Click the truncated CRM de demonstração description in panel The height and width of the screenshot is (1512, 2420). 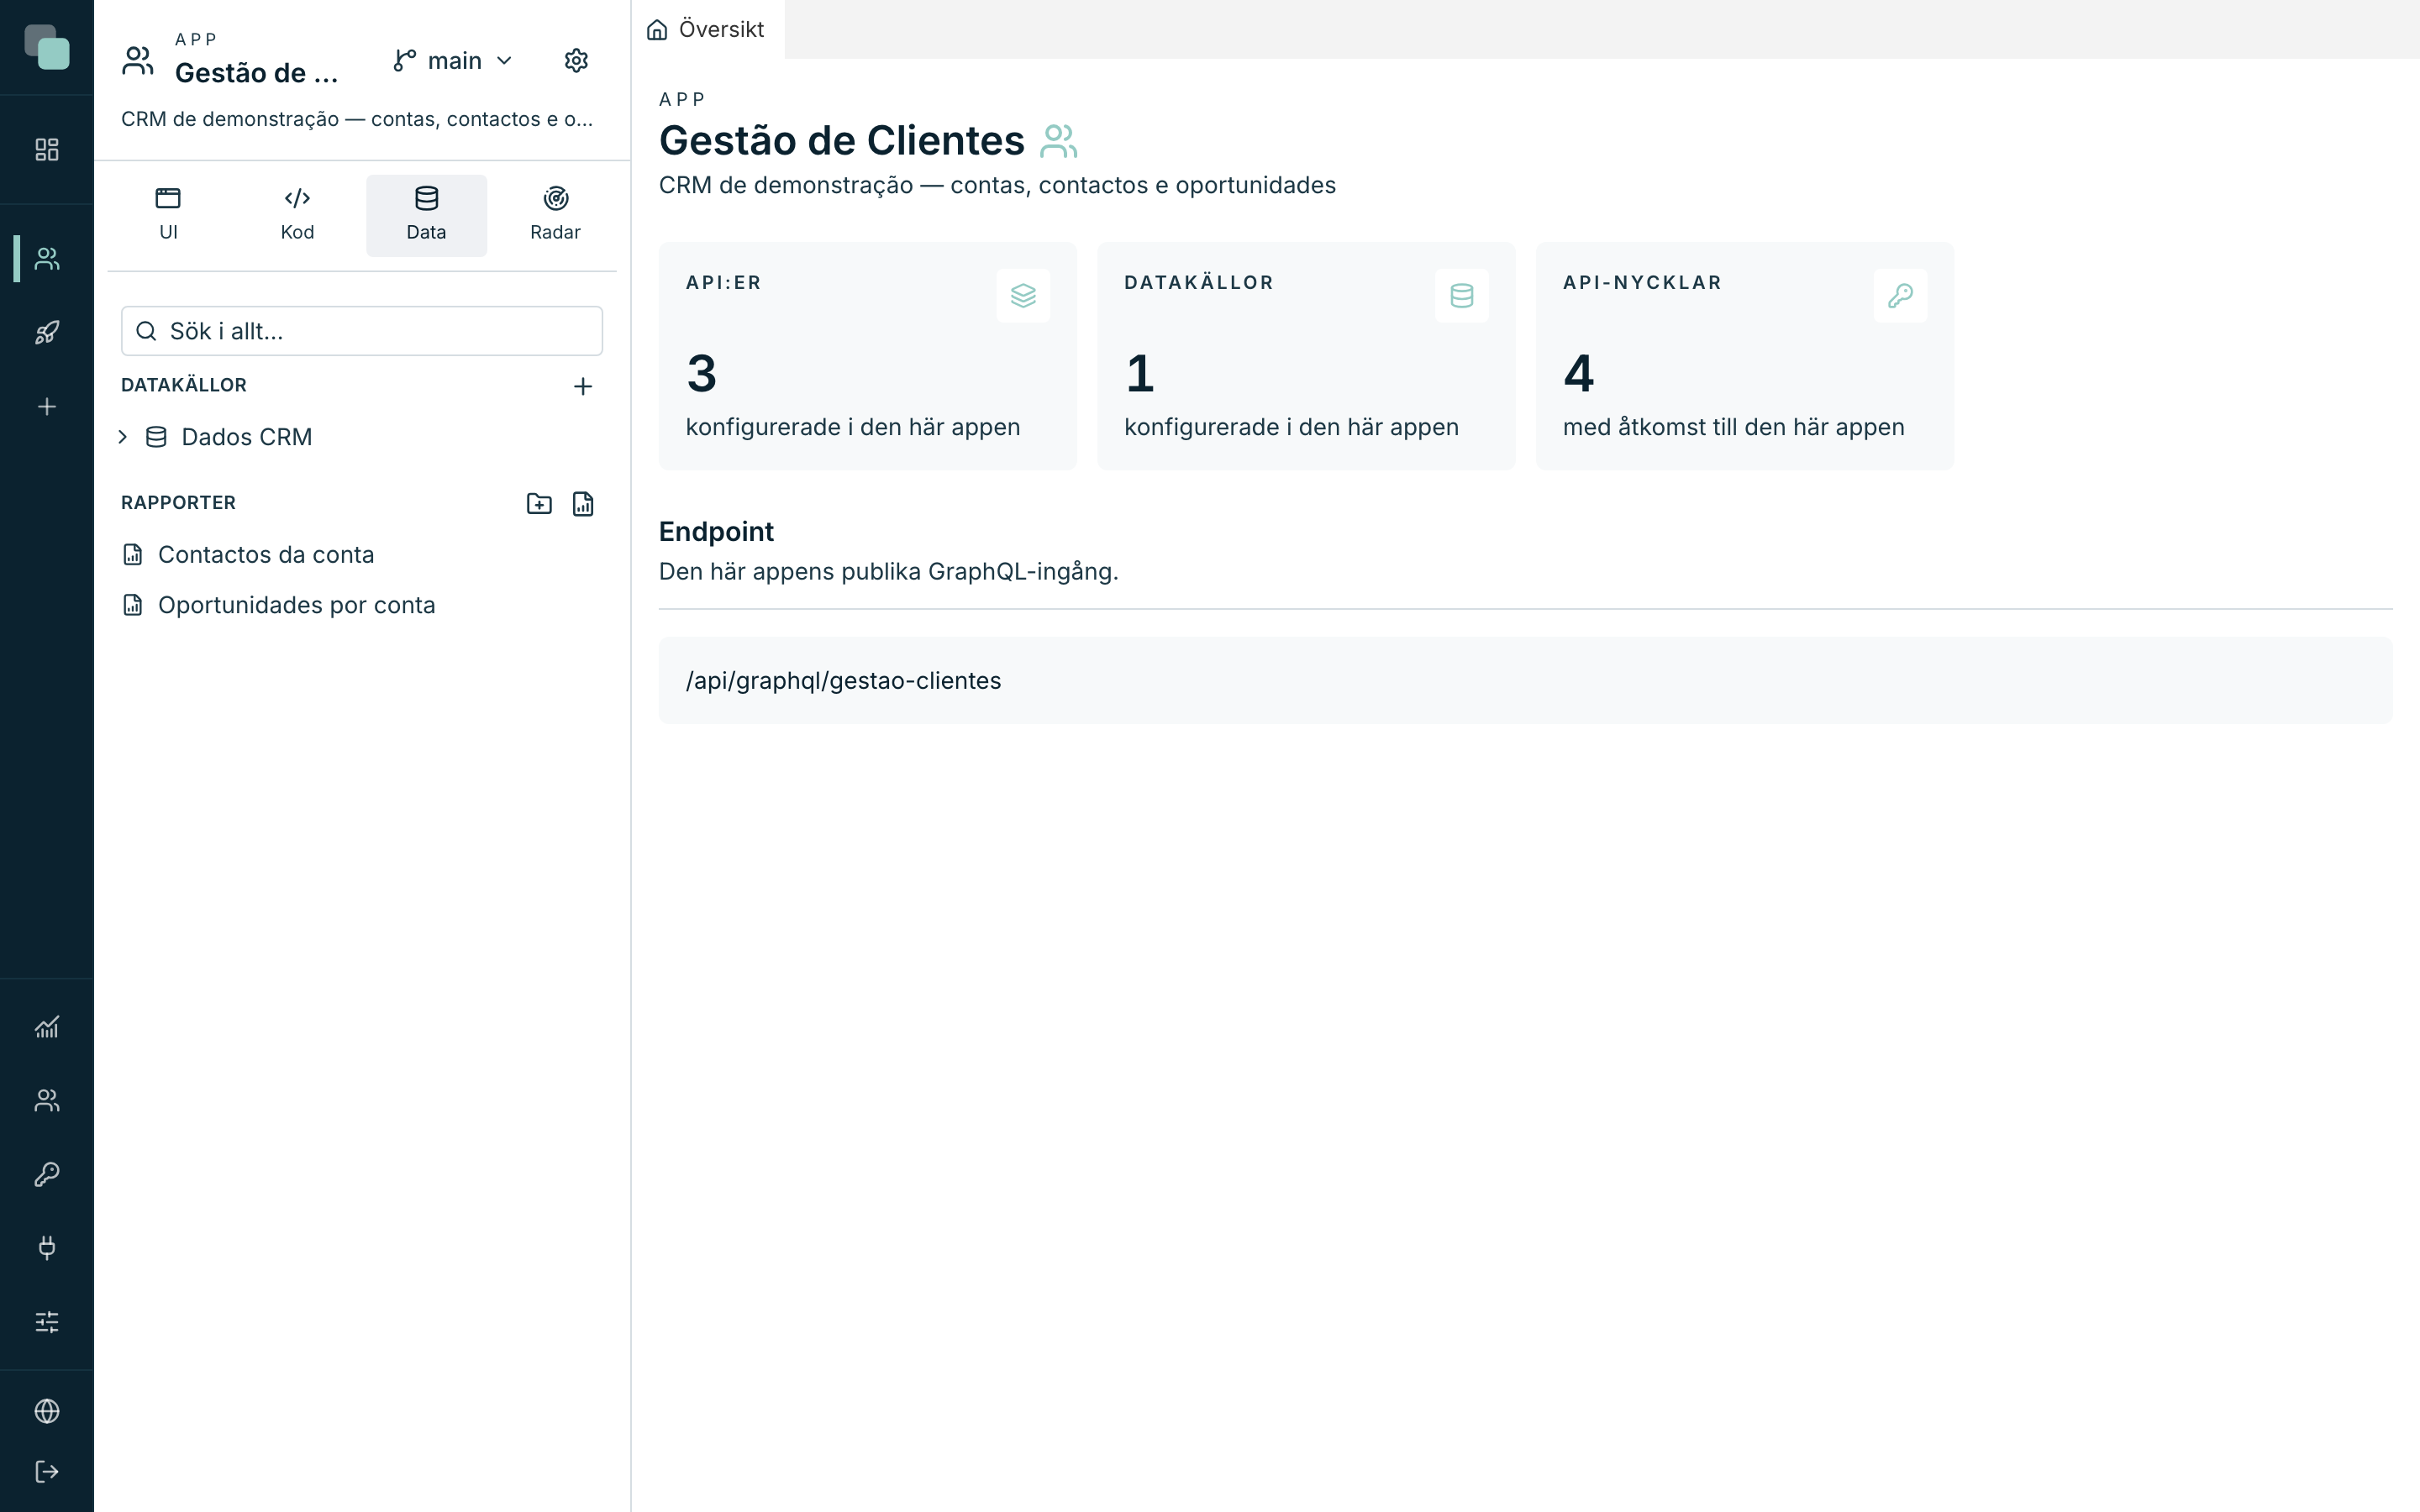coord(357,119)
